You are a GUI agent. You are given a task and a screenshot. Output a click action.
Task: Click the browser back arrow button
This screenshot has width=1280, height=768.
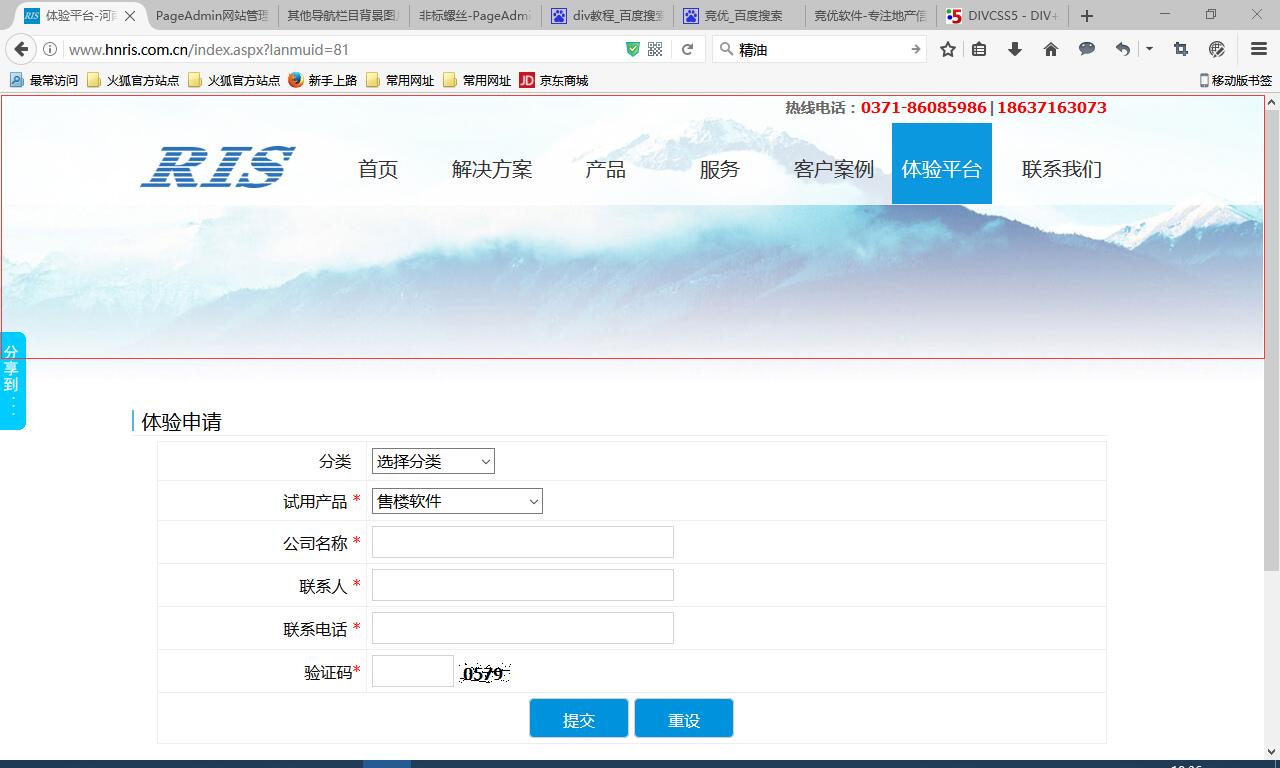(x=21, y=49)
